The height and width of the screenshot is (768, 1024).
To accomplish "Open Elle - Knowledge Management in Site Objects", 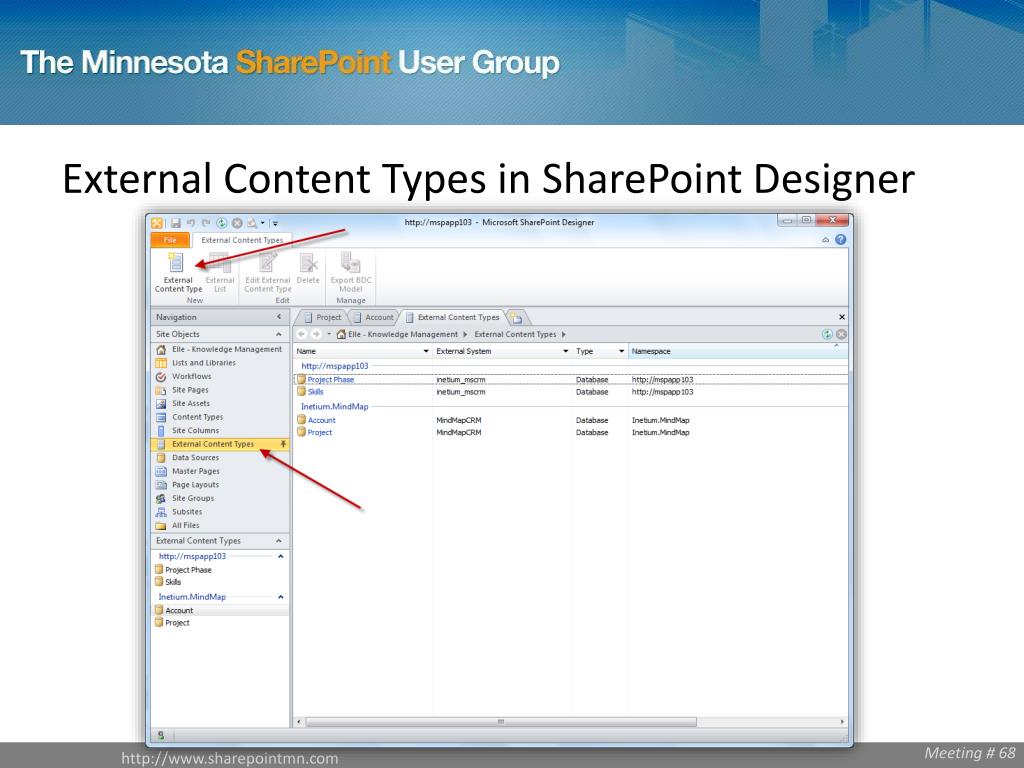I will tap(220, 349).
